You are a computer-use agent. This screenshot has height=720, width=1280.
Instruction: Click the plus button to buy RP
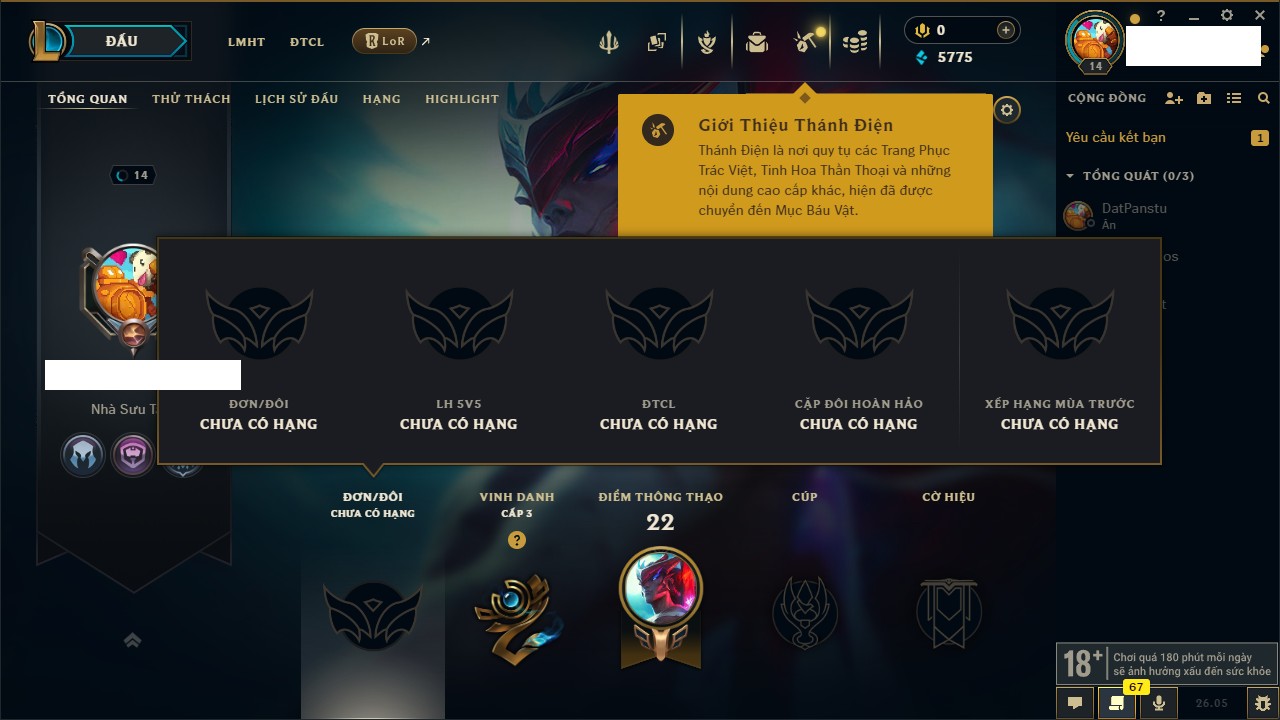[1006, 30]
